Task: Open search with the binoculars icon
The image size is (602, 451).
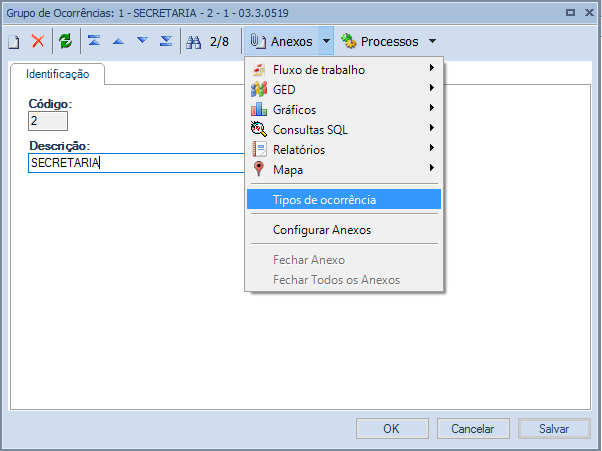Action: (x=194, y=41)
